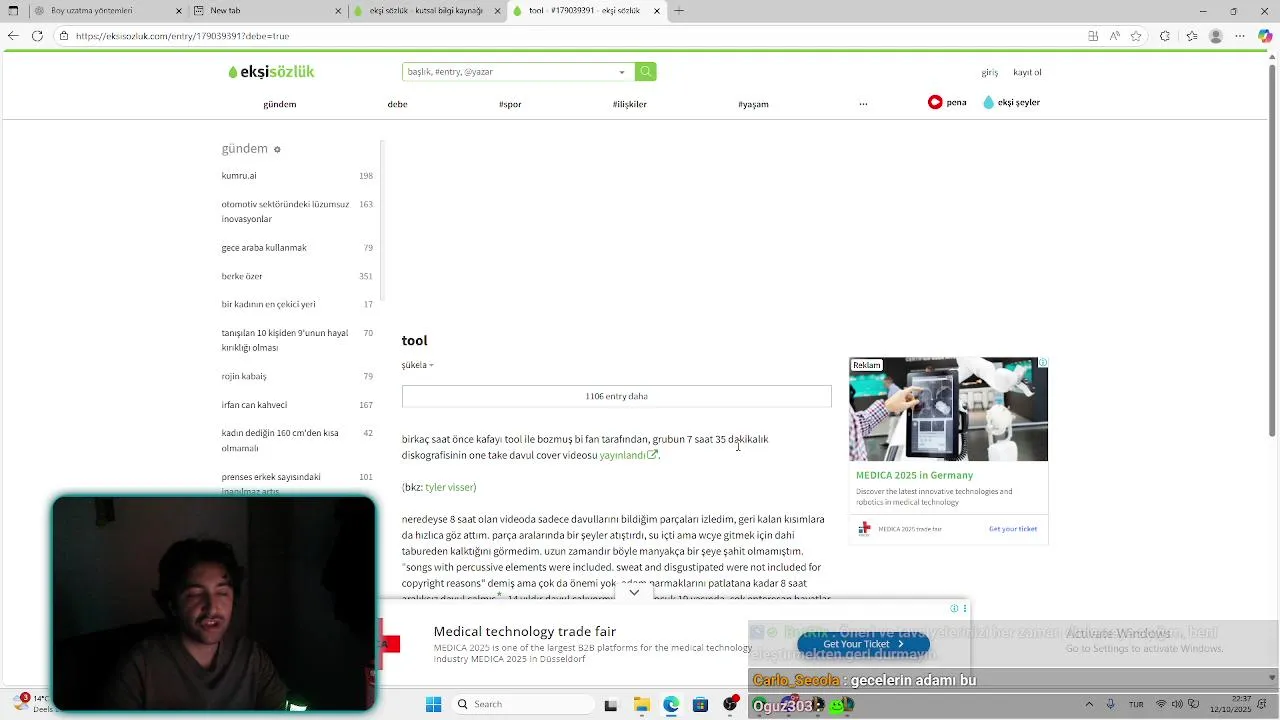Open Microsoft Store from the taskbar
This screenshot has width=1280, height=720.
tap(700, 705)
